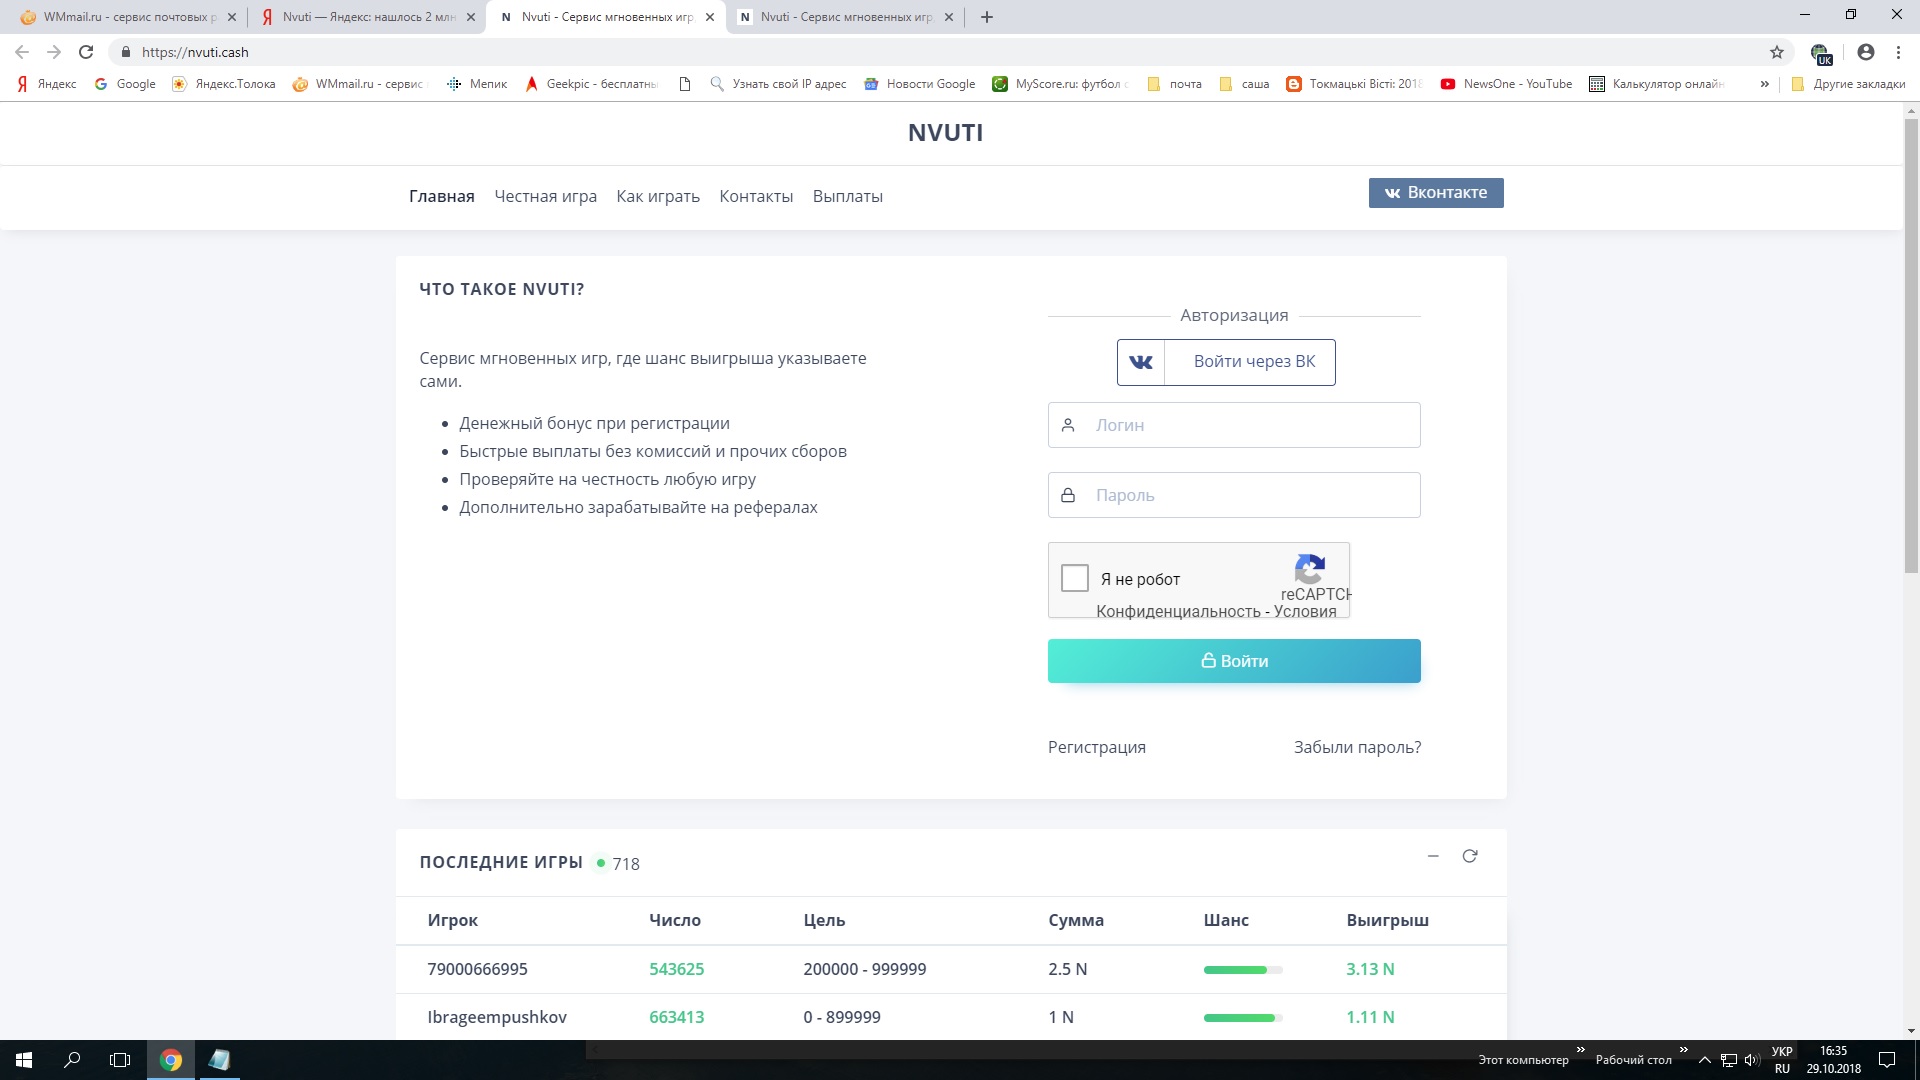Click chance bar for player 79000666995
This screenshot has width=1920, height=1080.
[x=1243, y=970]
